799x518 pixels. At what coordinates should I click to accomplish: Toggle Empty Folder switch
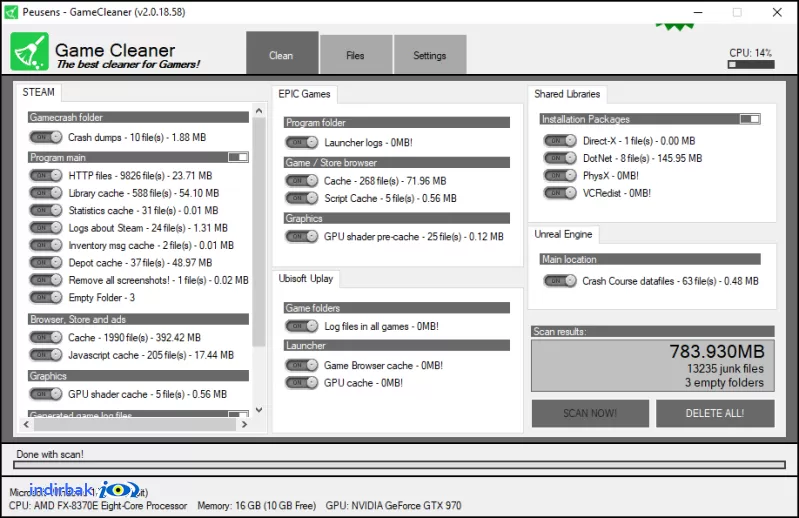(46, 297)
